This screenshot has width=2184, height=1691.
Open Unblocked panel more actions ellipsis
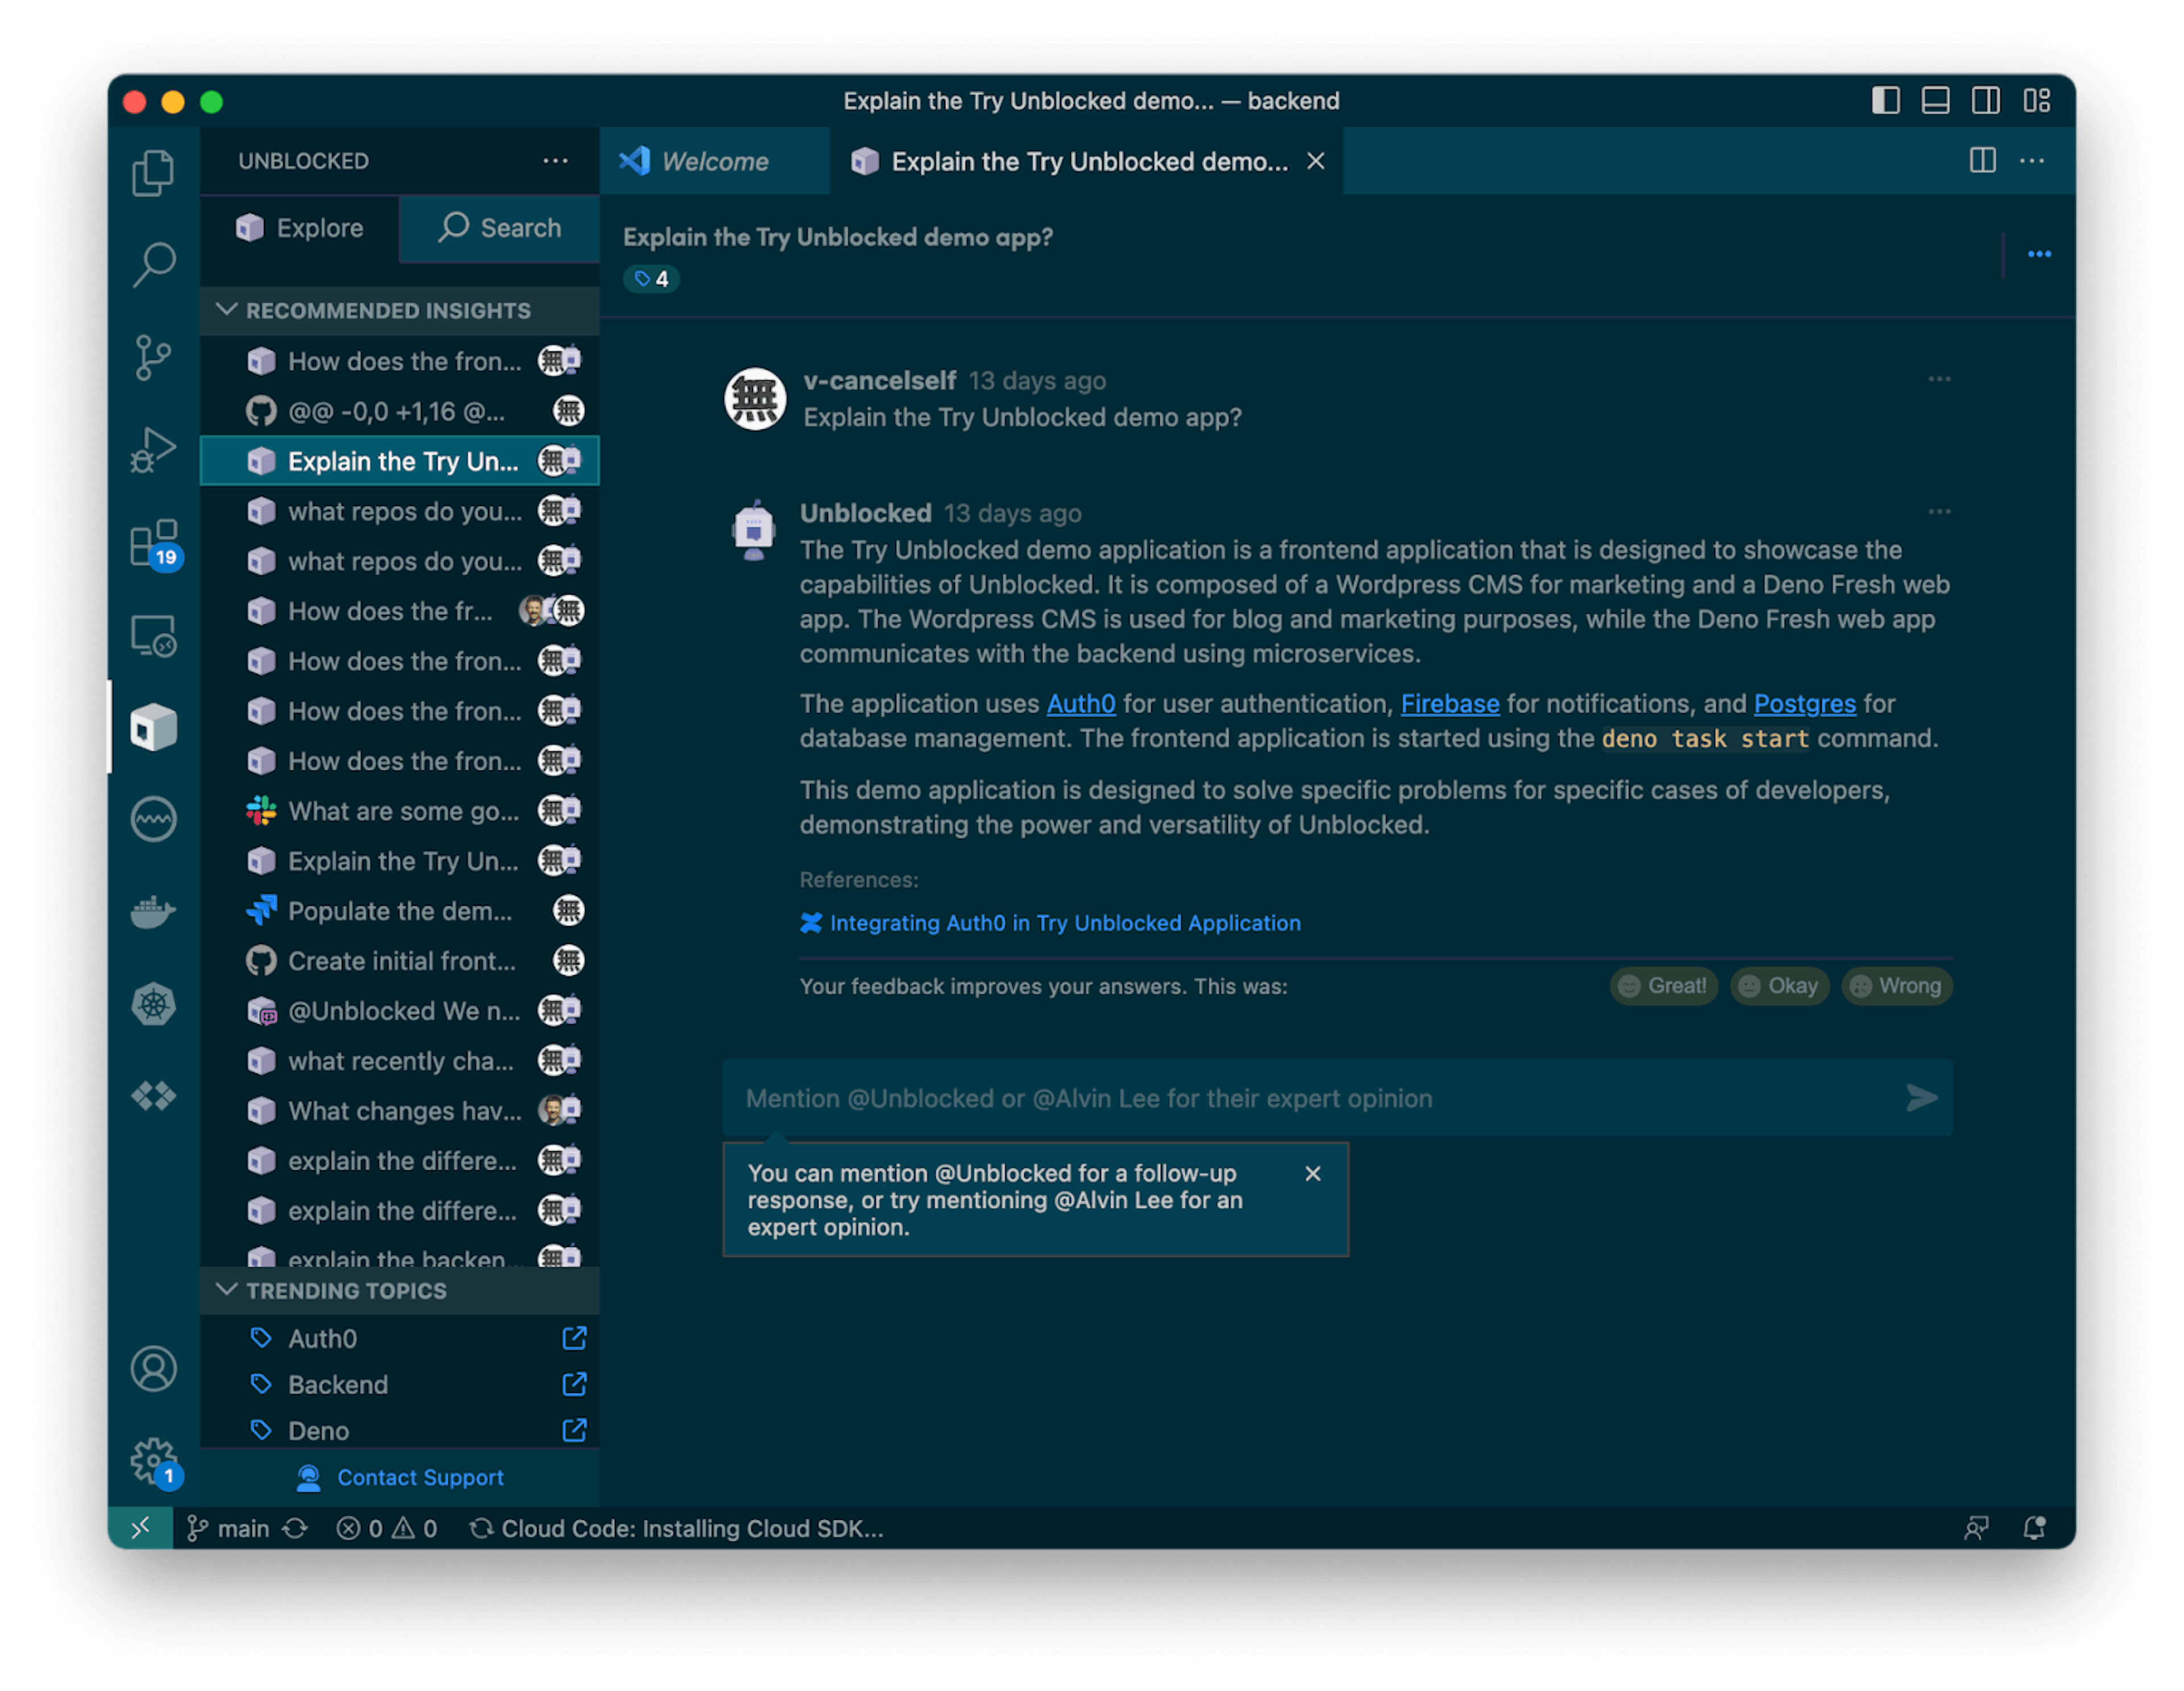pyautogui.click(x=555, y=160)
